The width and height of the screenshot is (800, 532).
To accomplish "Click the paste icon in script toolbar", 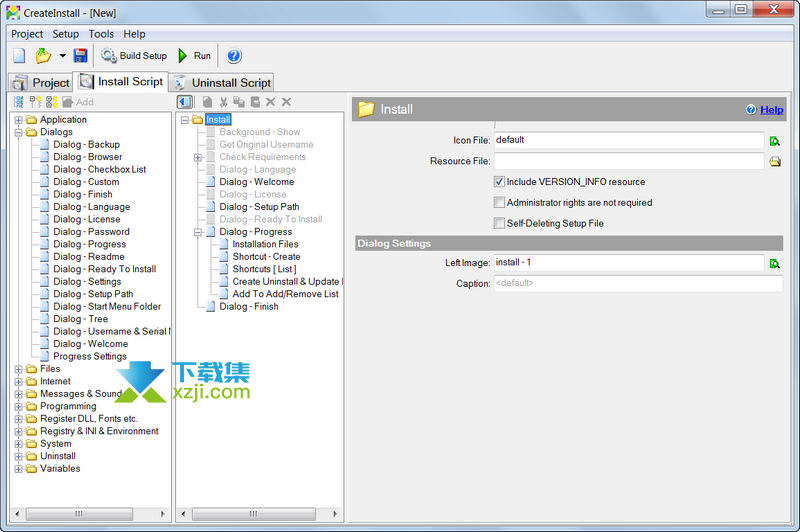I will [x=255, y=102].
